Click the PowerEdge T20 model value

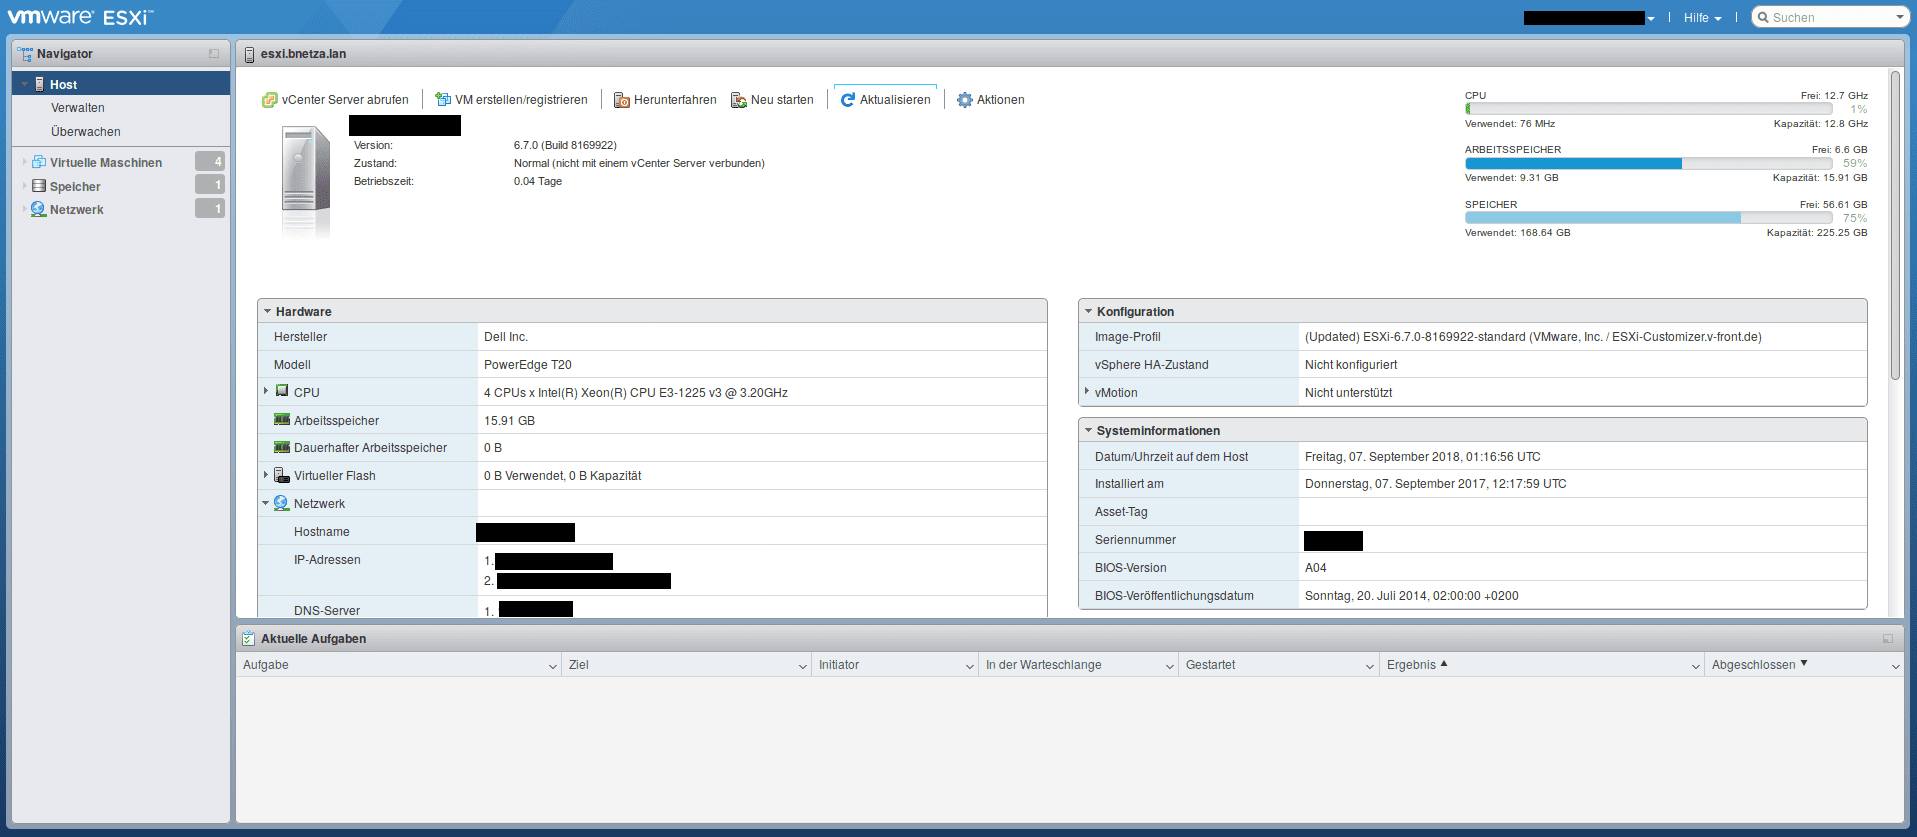point(528,365)
